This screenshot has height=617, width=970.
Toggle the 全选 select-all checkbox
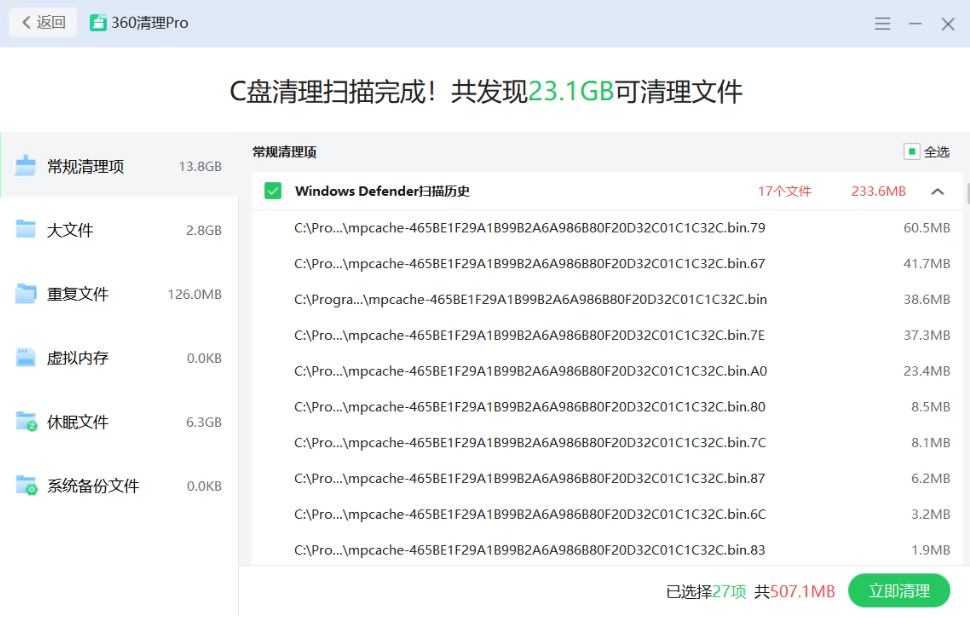(x=911, y=152)
